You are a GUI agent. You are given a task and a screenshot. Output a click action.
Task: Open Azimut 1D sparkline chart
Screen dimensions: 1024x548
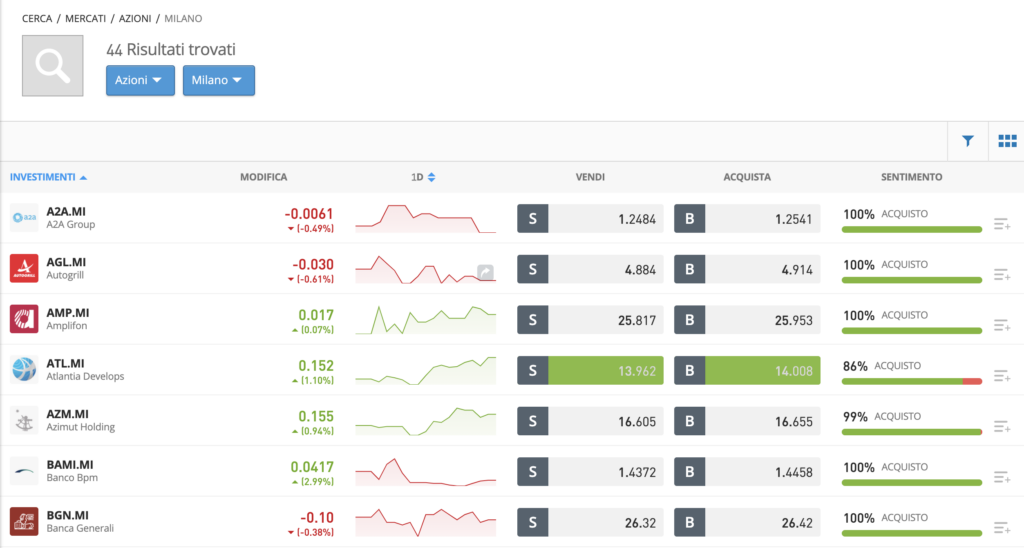[426, 421]
